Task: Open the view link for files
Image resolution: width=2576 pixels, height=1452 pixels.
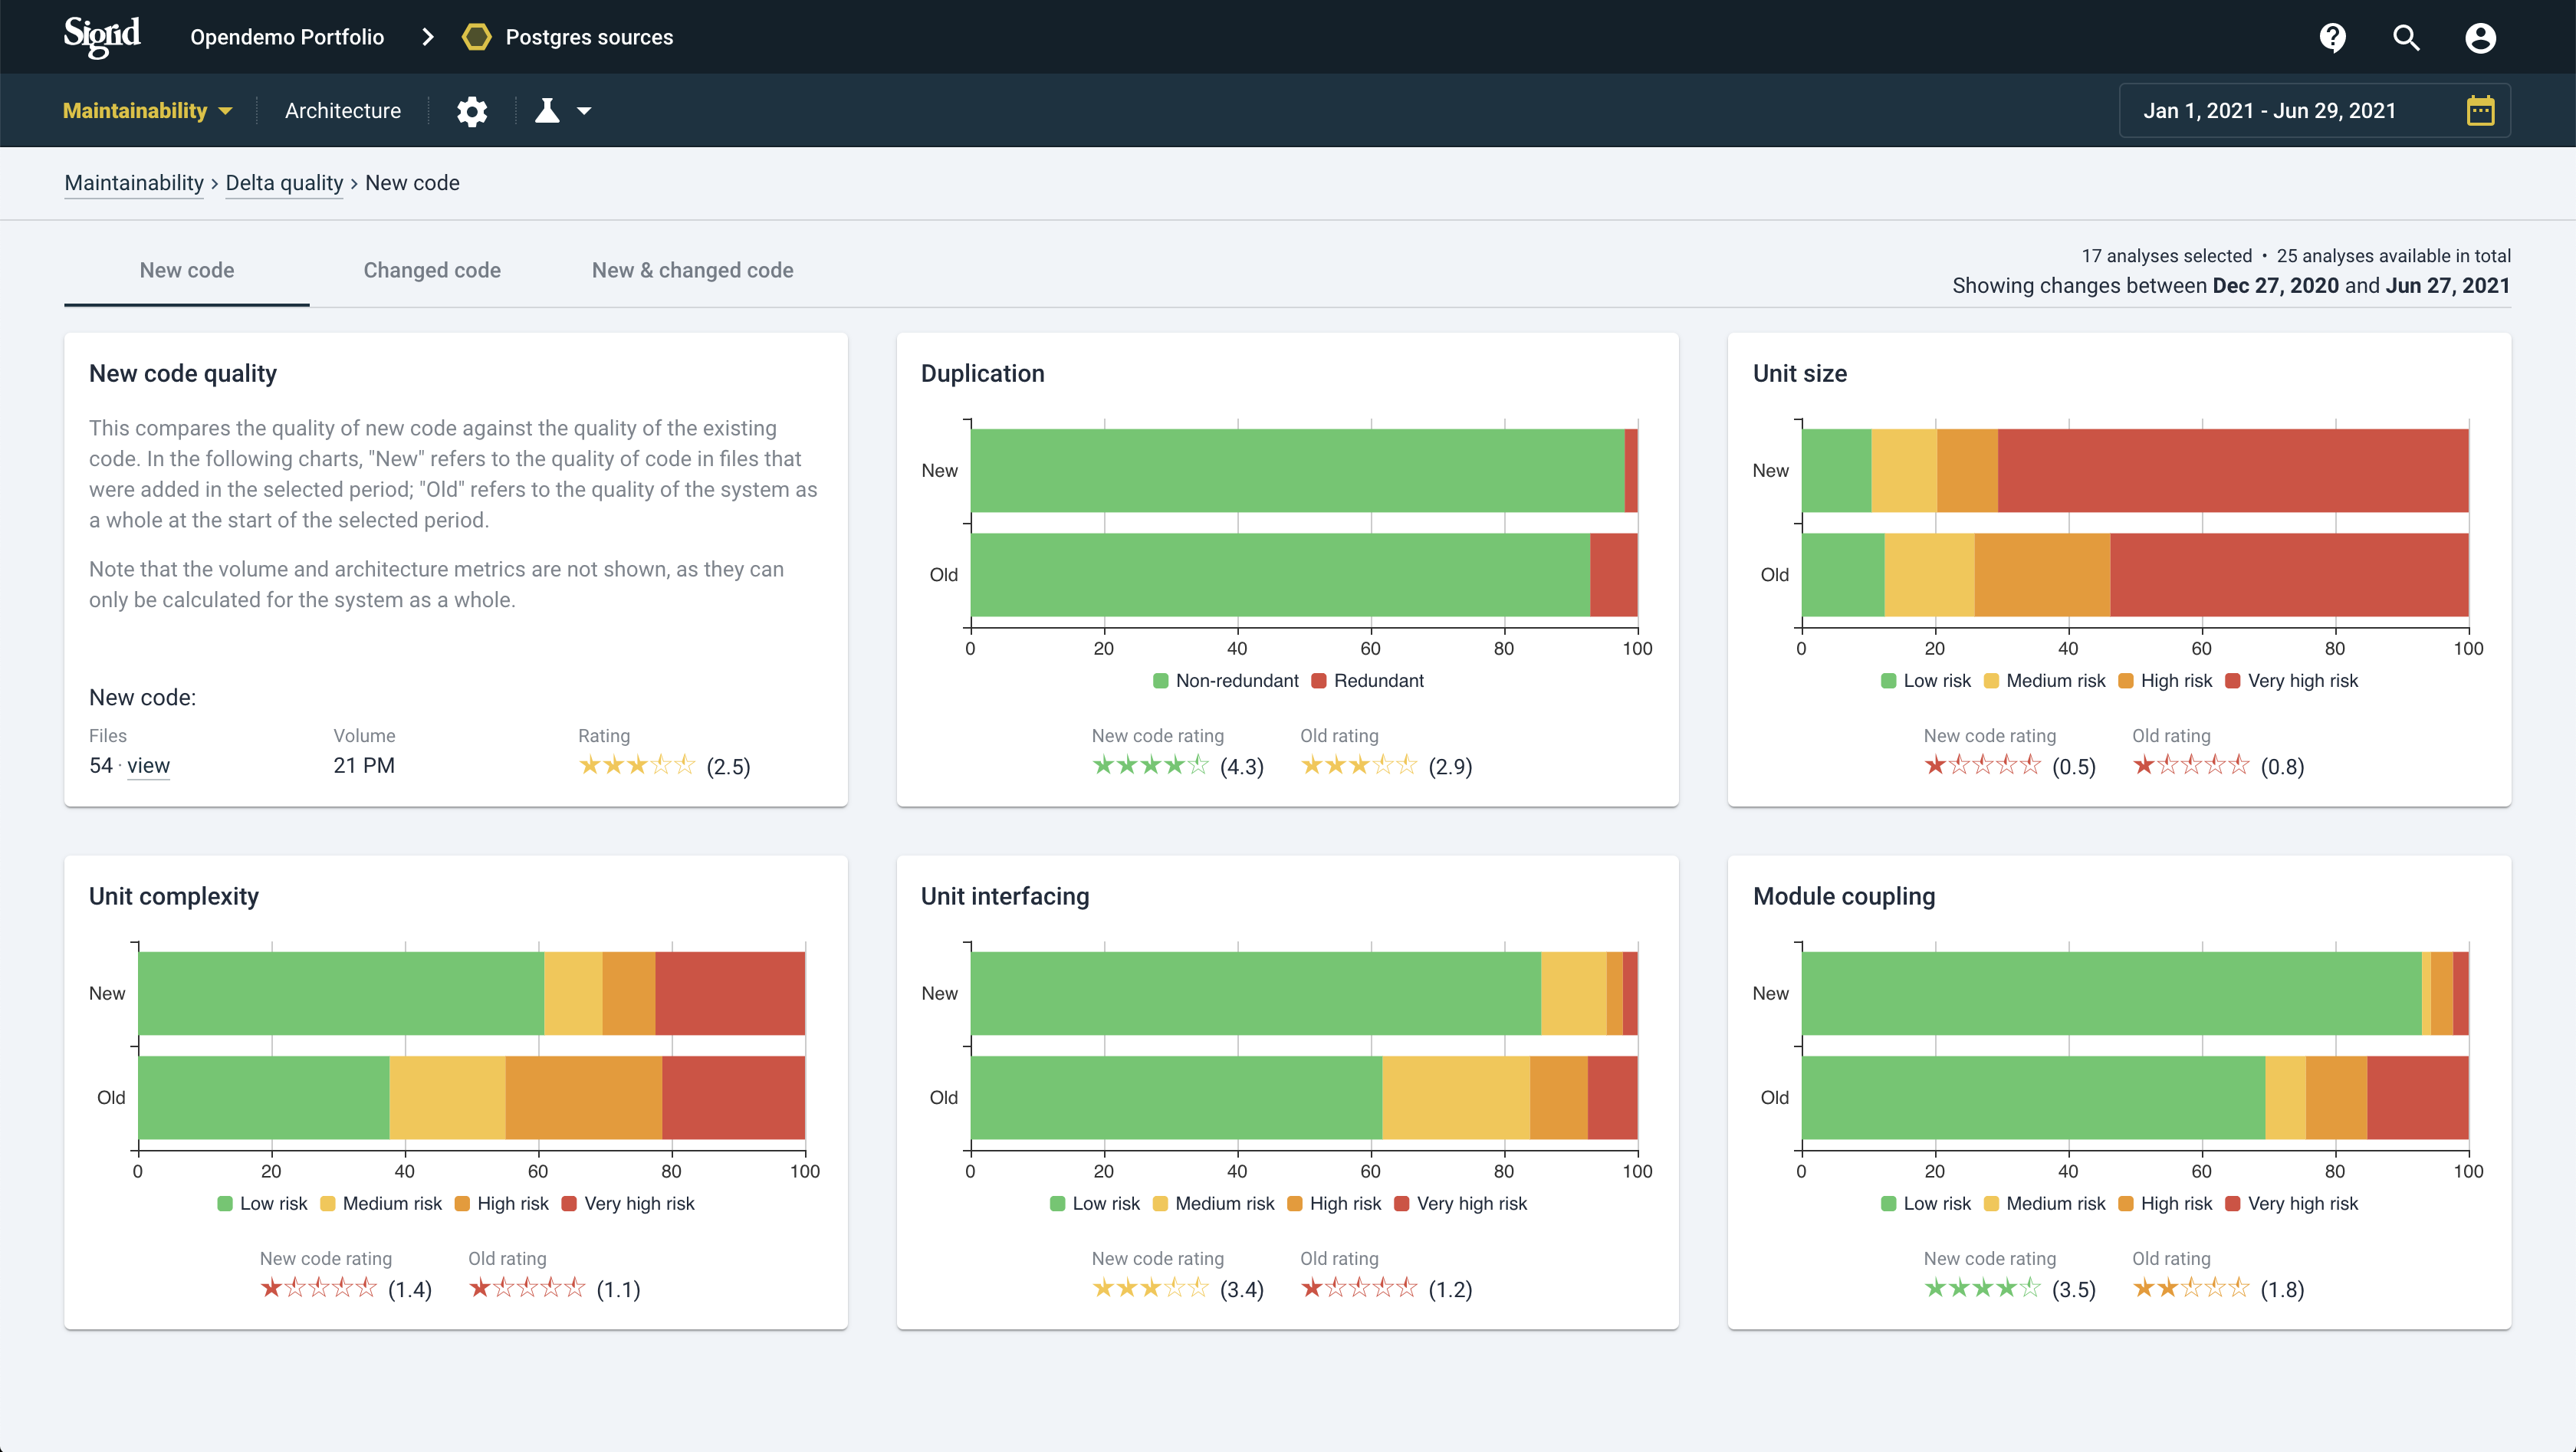Action: click(148, 766)
